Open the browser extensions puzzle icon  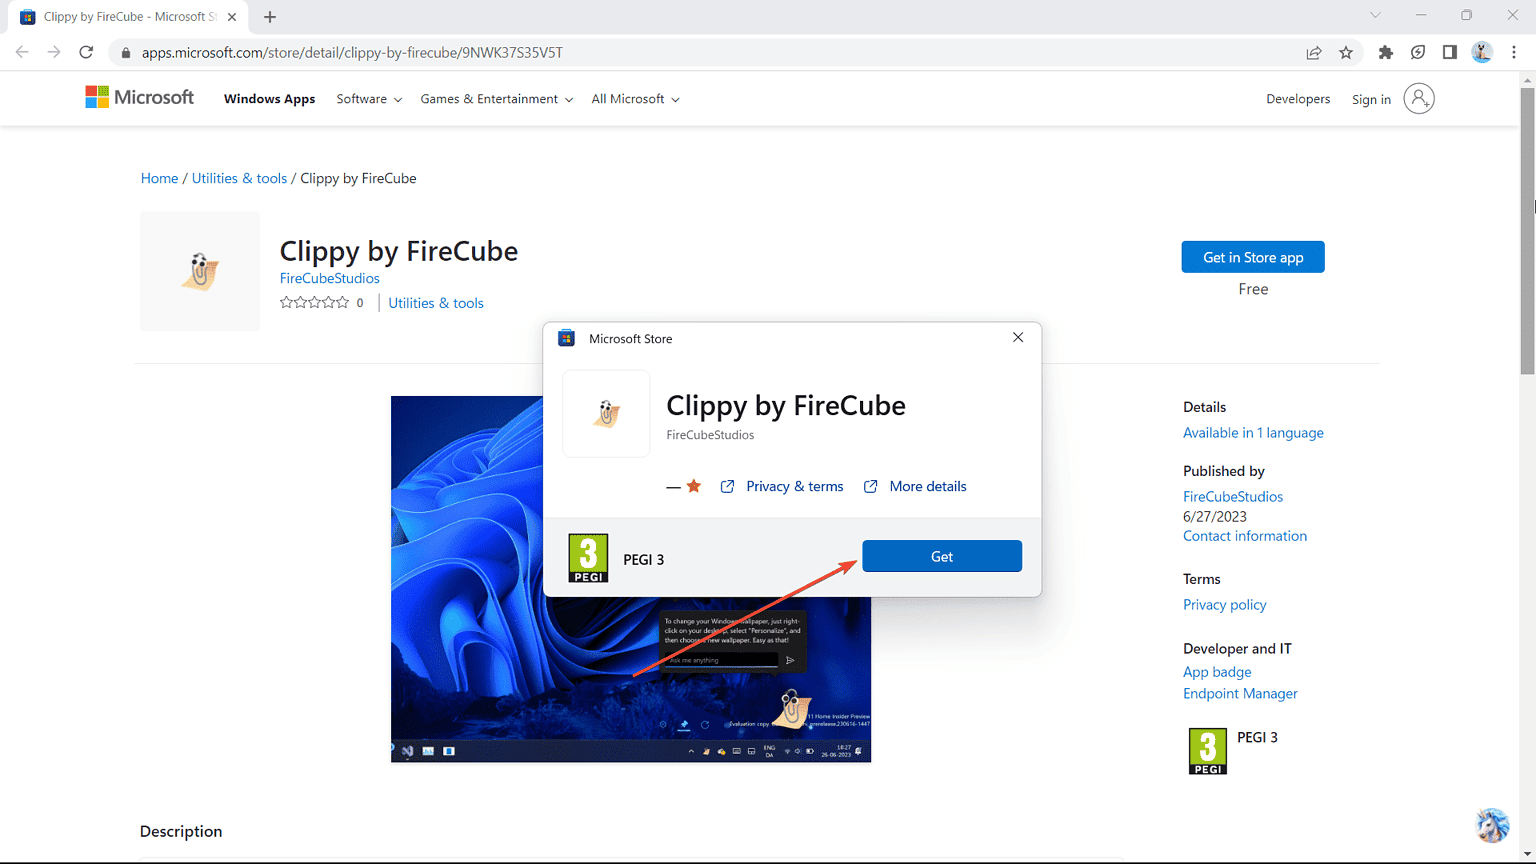(x=1385, y=52)
